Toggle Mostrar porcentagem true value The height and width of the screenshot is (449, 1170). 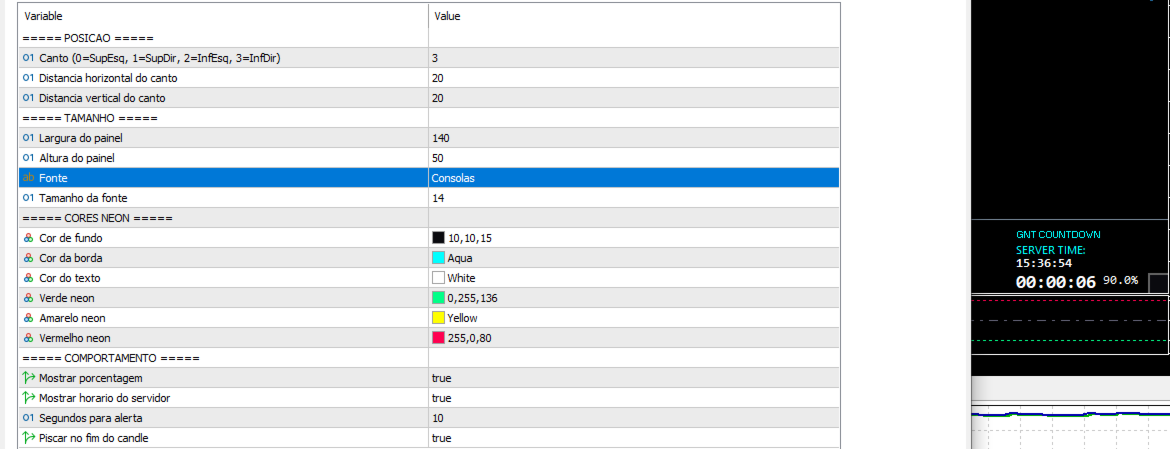pyautogui.click(x=634, y=378)
